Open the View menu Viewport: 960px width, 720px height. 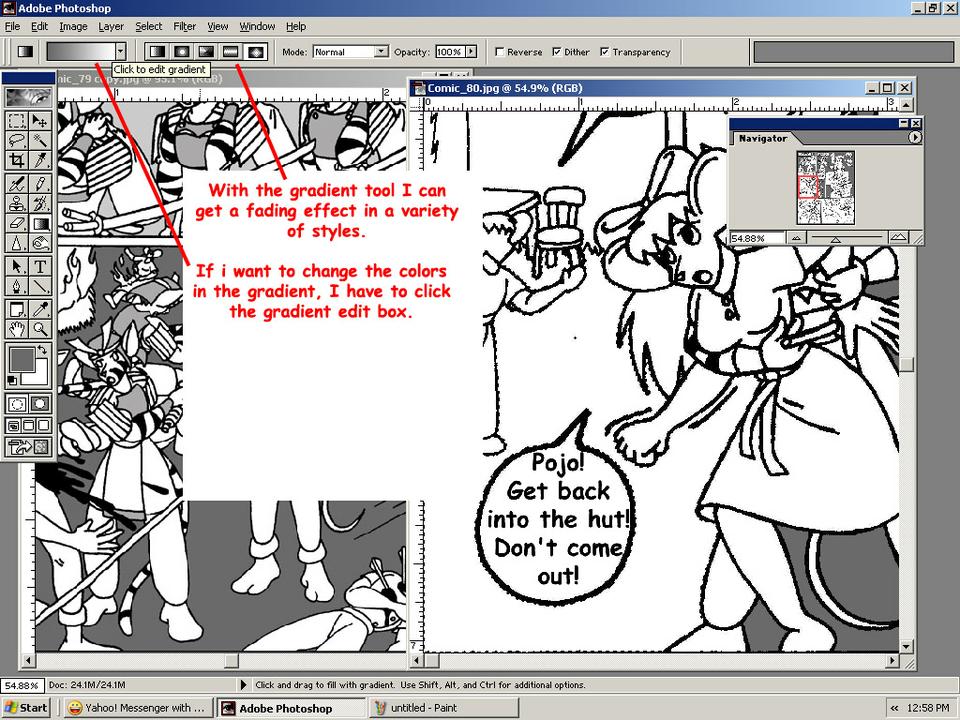[217, 26]
